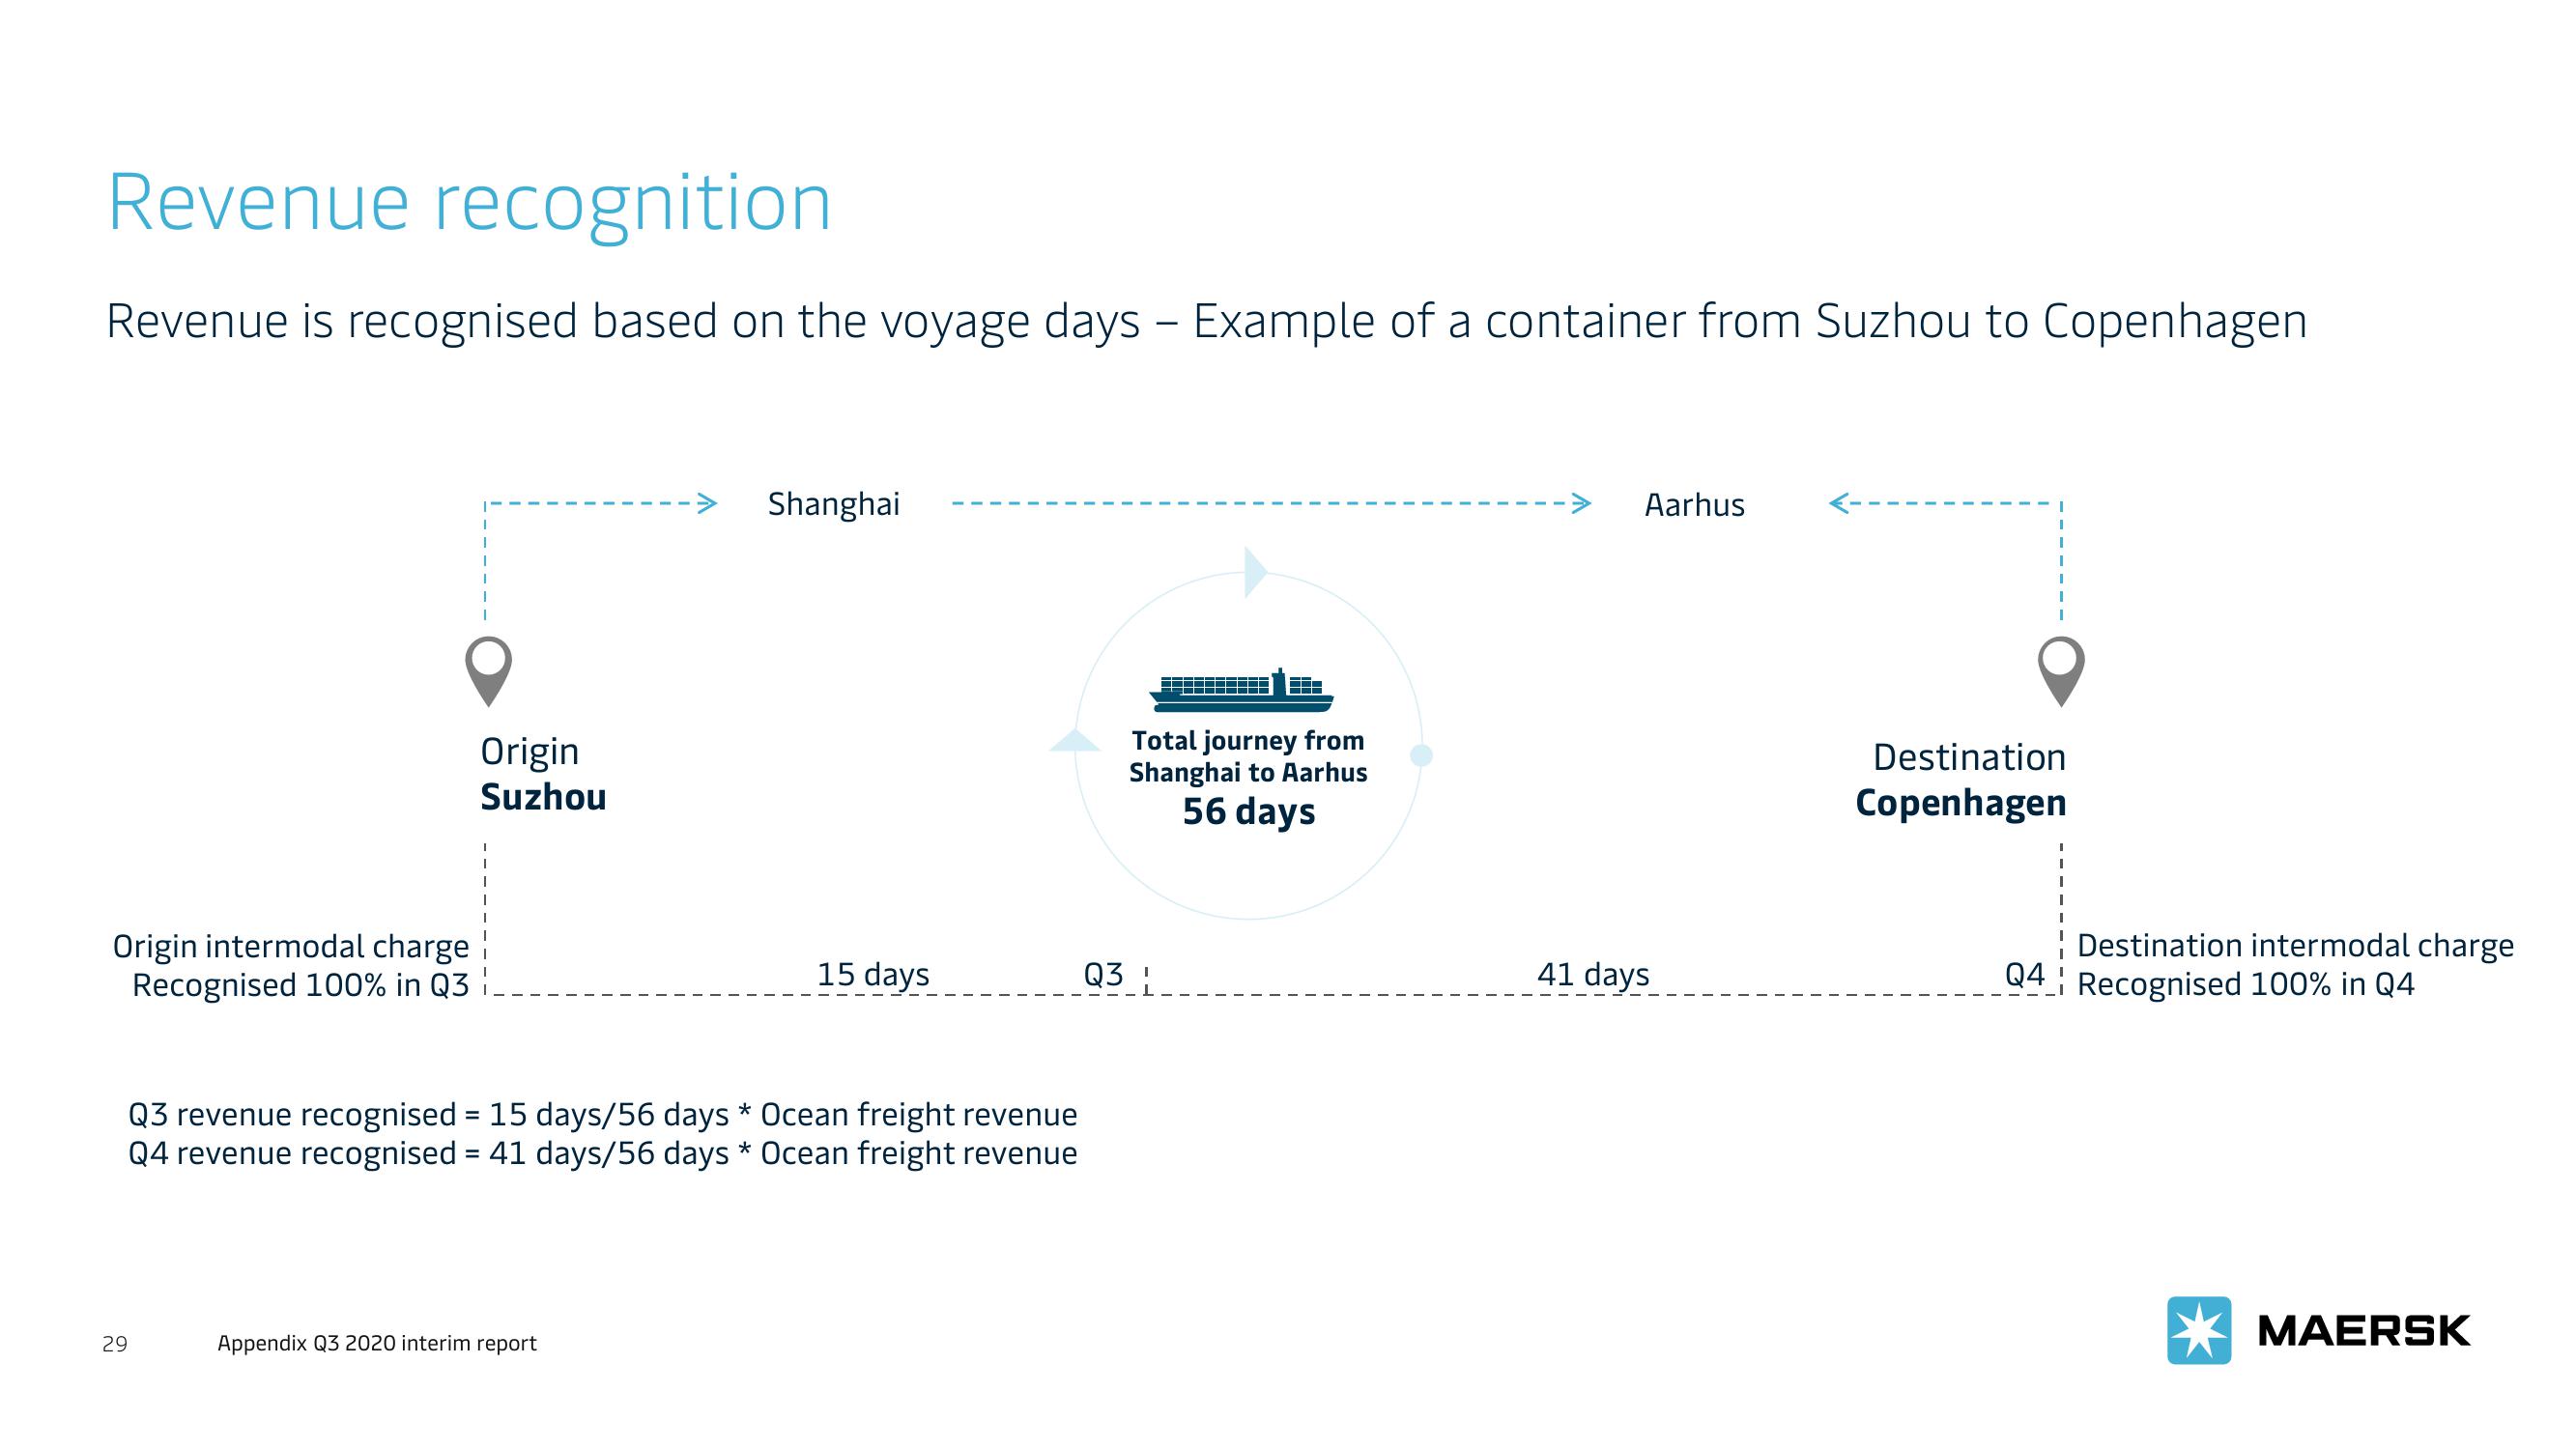Click the Q3 quarter boundary marker
This screenshot has width=2576, height=1449.
1145,981
